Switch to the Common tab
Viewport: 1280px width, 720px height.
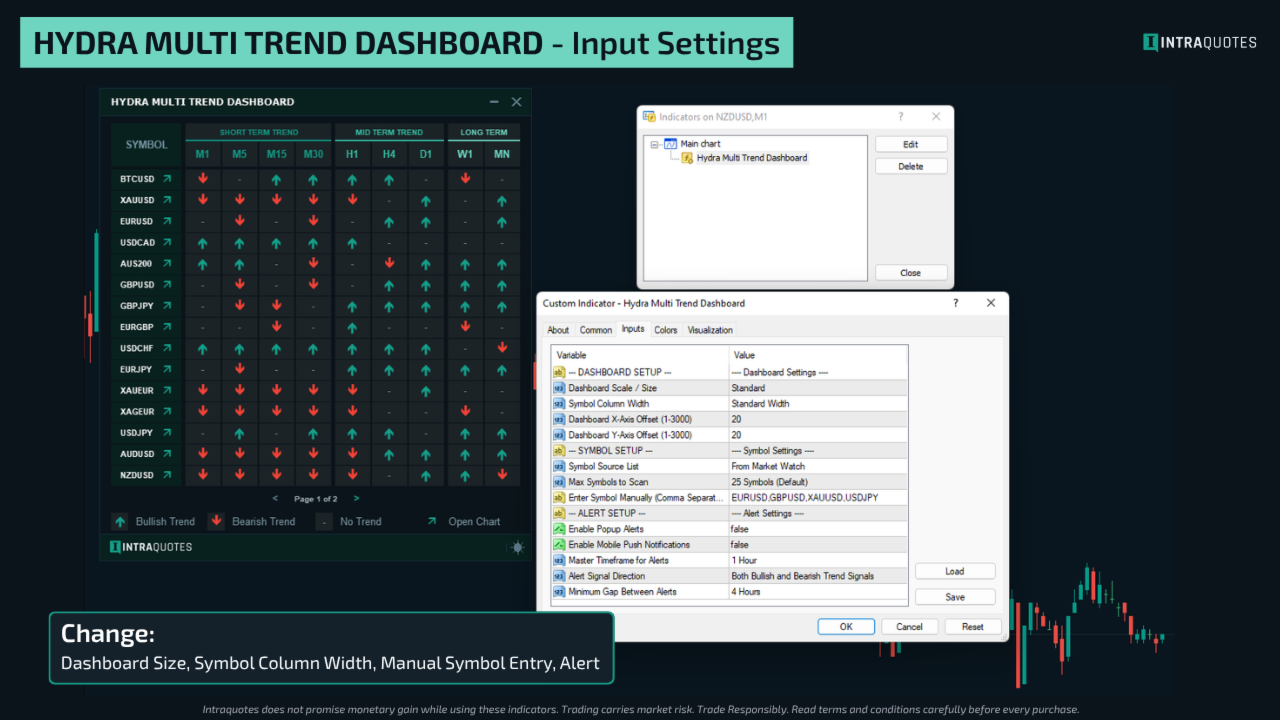point(596,330)
